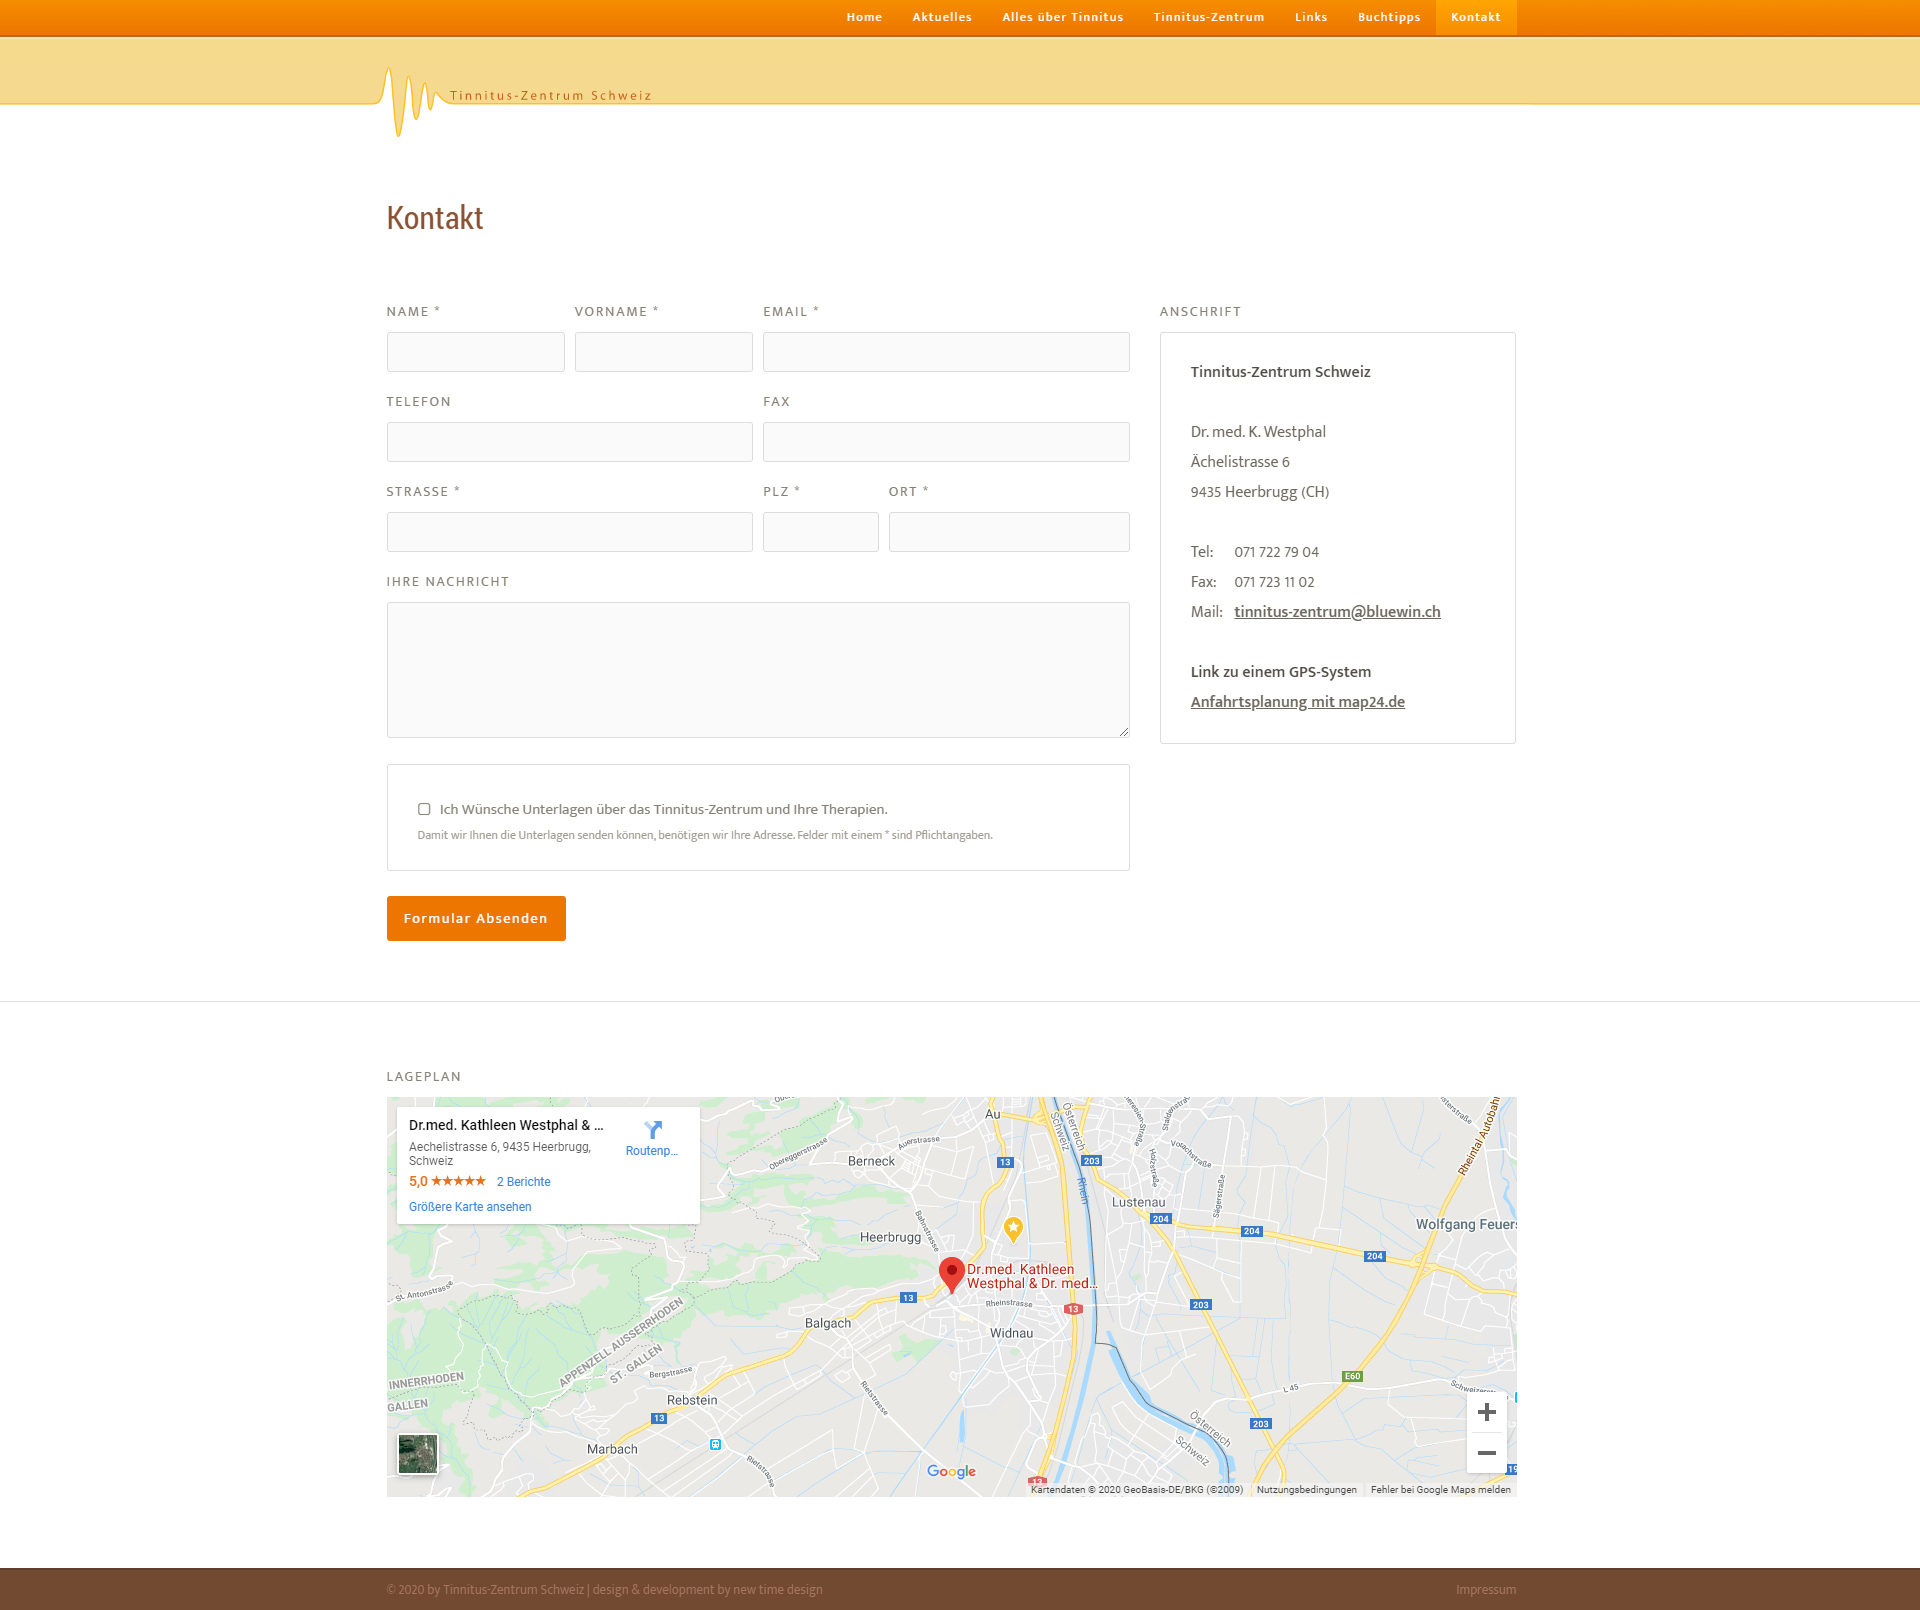Open route planner directions icon
Image resolution: width=1920 pixels, height=1610 pixels.
[652, 1131]
